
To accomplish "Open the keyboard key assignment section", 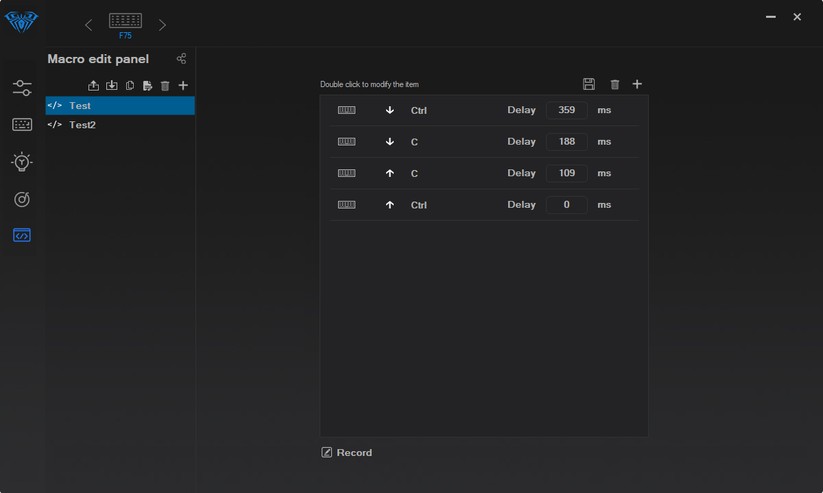I will [x=22, y=125].
